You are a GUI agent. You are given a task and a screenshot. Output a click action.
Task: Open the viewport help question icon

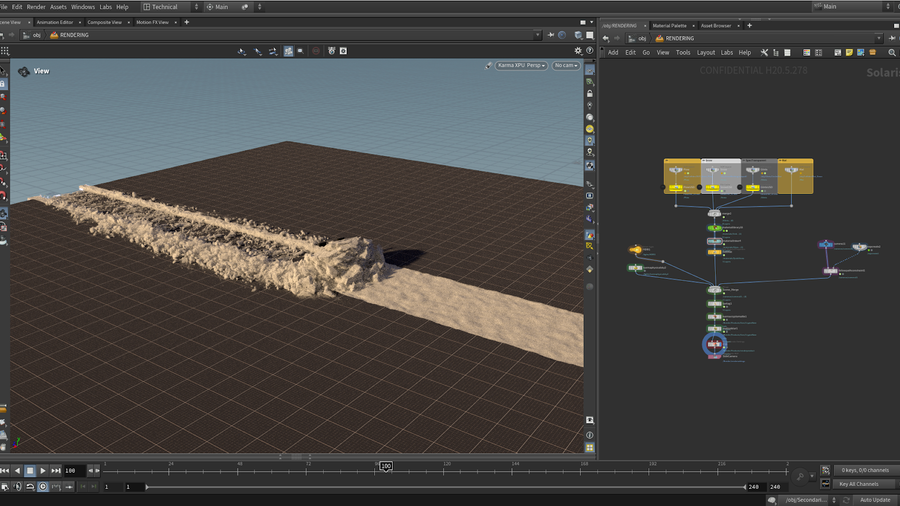click(589, 51)
